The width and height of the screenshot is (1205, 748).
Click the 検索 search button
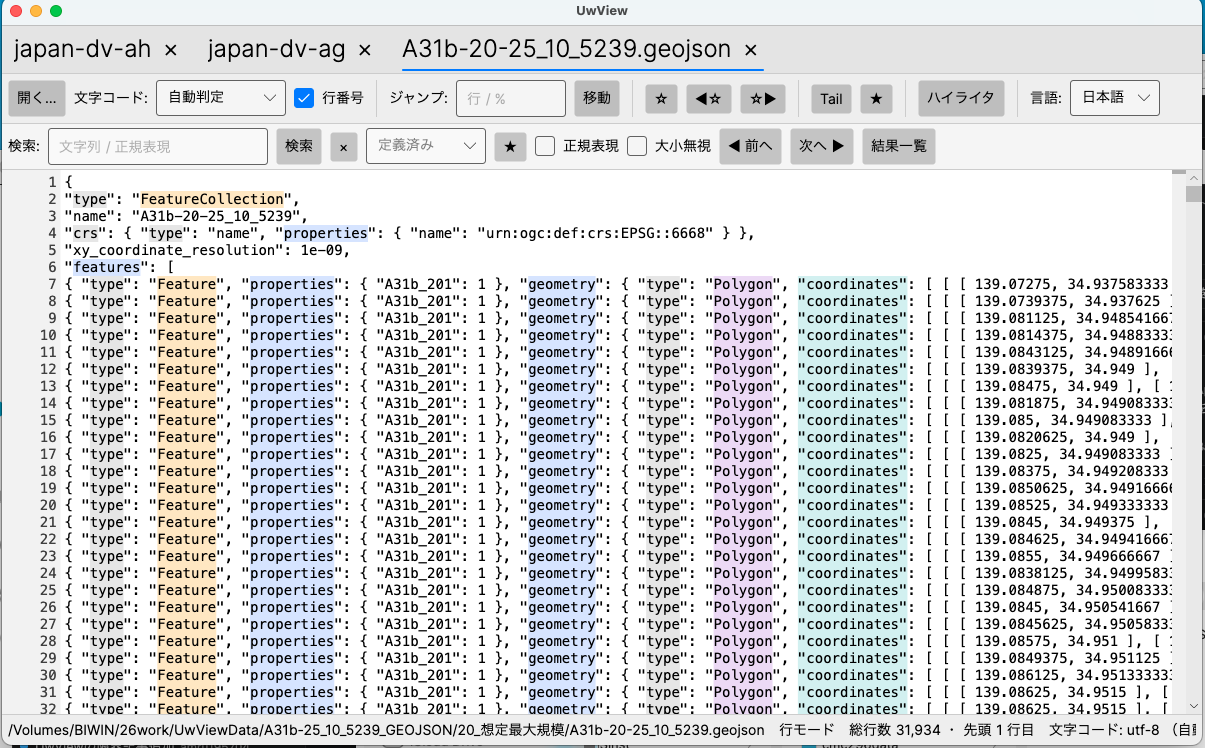point(299,146)
